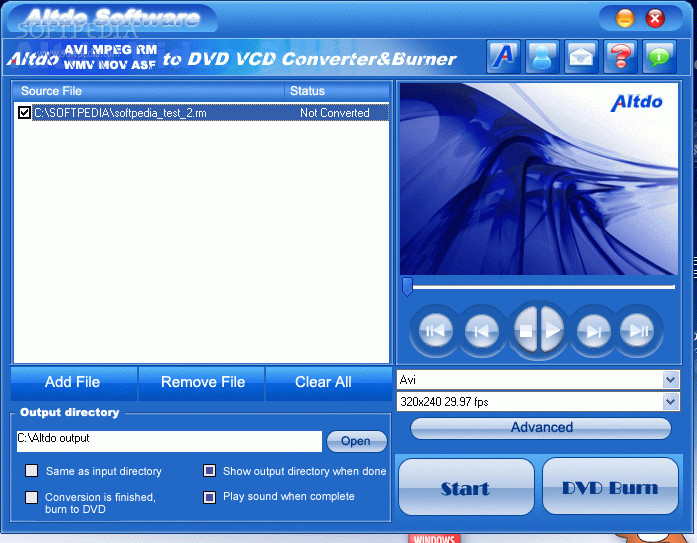The width and height of the screenshot is (697, 543).
Task: Click the video preview thumbnail
Action: click(x=539, y=179)
